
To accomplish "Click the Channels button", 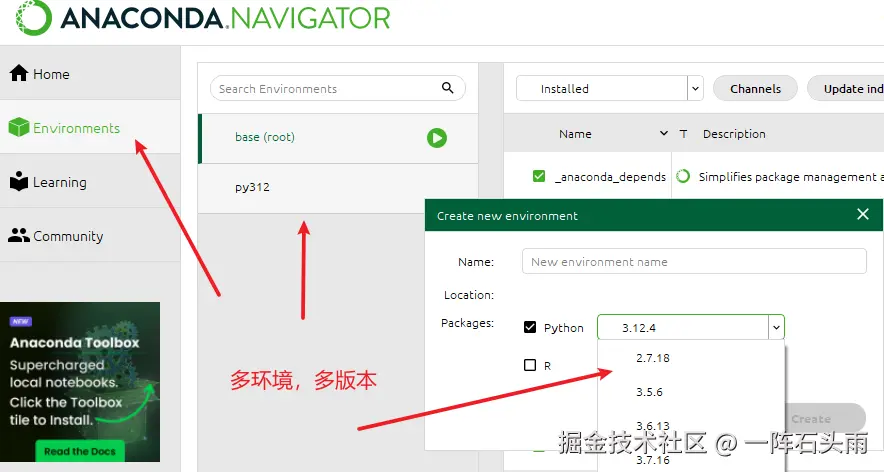I will click(755, 89).
